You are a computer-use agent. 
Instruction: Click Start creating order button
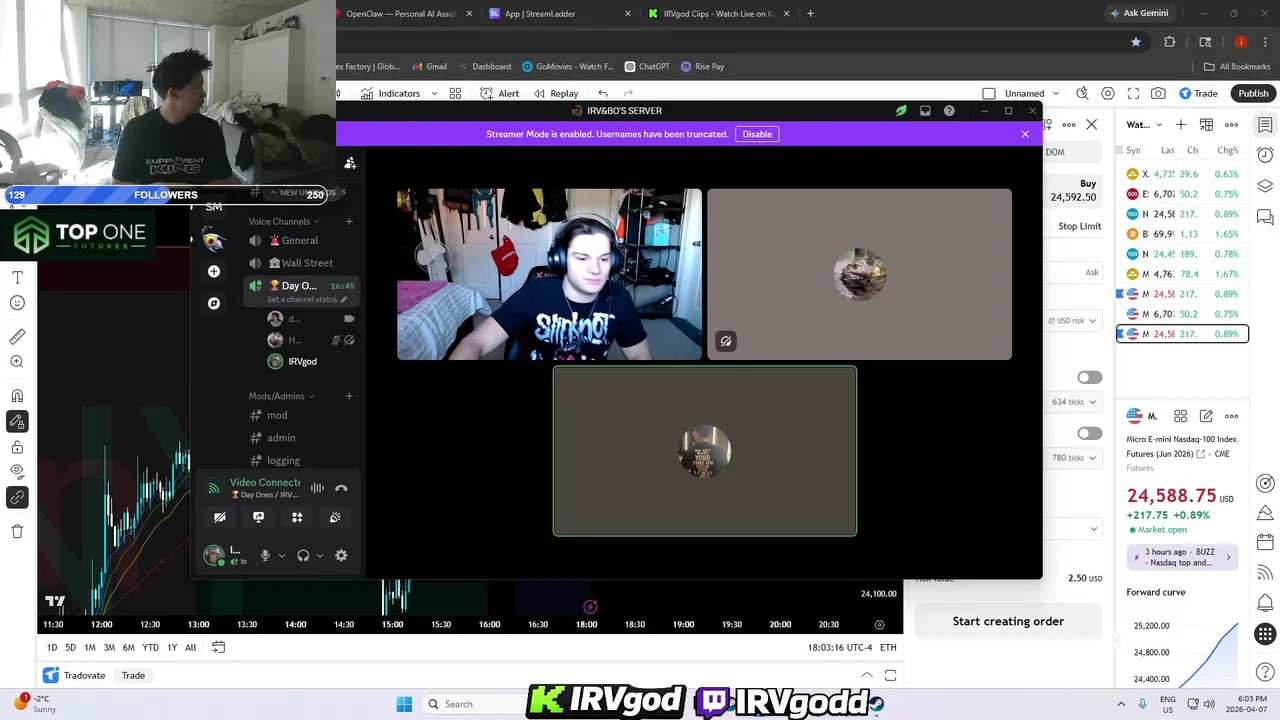[1008, 621]
